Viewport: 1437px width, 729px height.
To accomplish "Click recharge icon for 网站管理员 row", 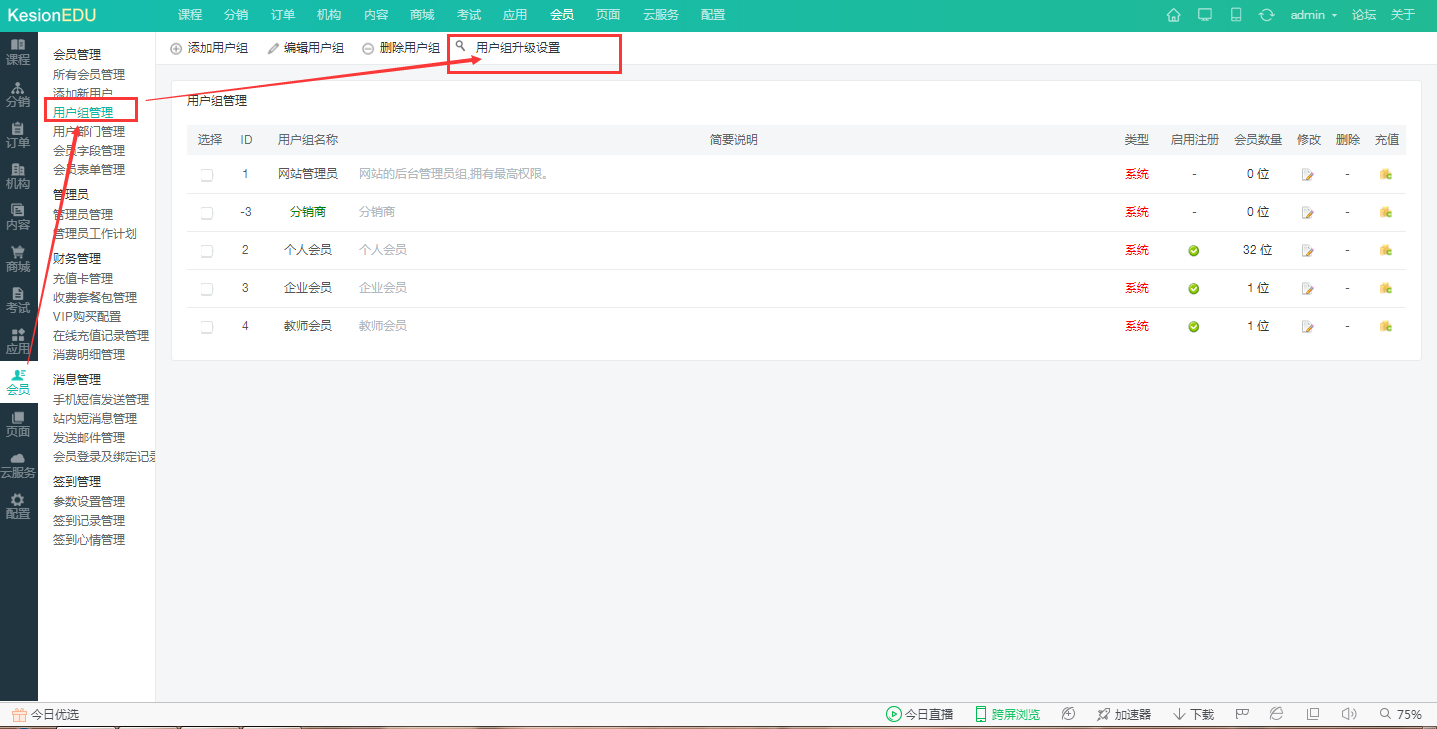I will pos(1386,174).
